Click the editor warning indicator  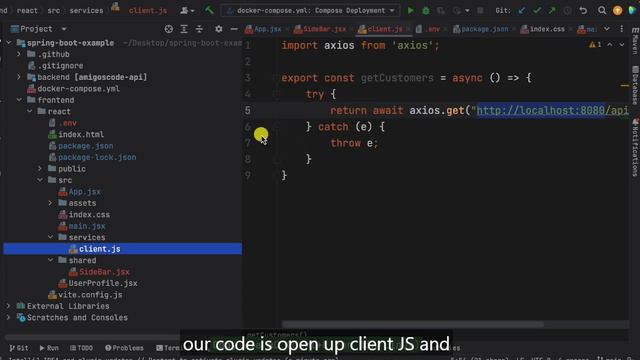point(595,45)
